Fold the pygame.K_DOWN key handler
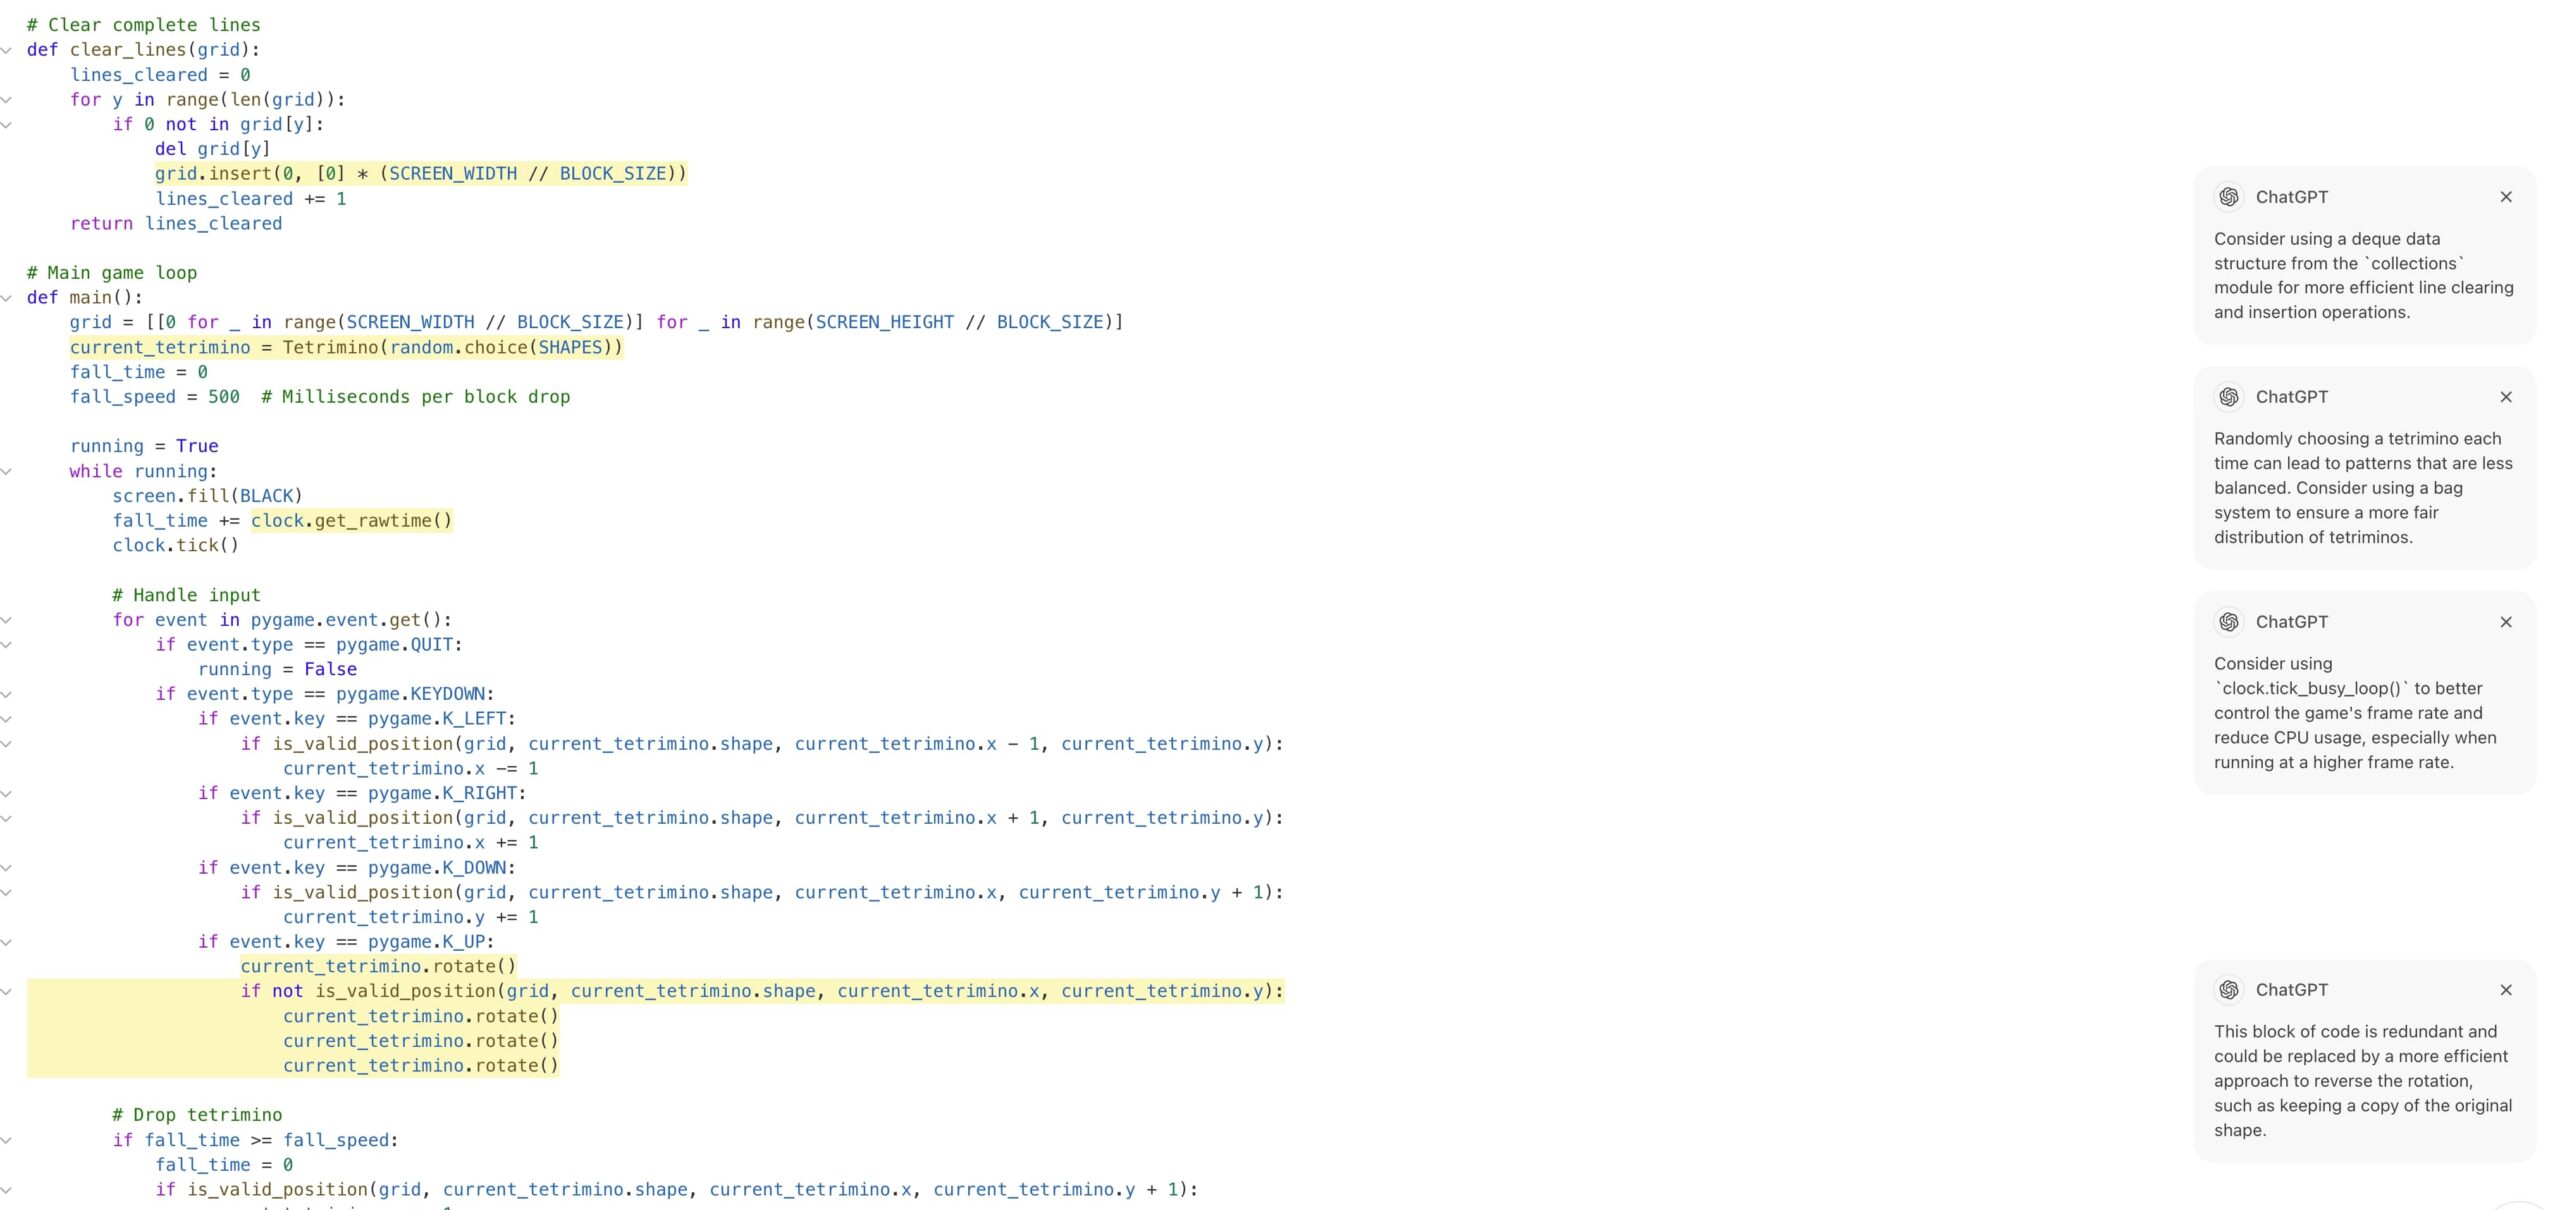Viewport: 2560px width, 1210px height. (6, 868)
